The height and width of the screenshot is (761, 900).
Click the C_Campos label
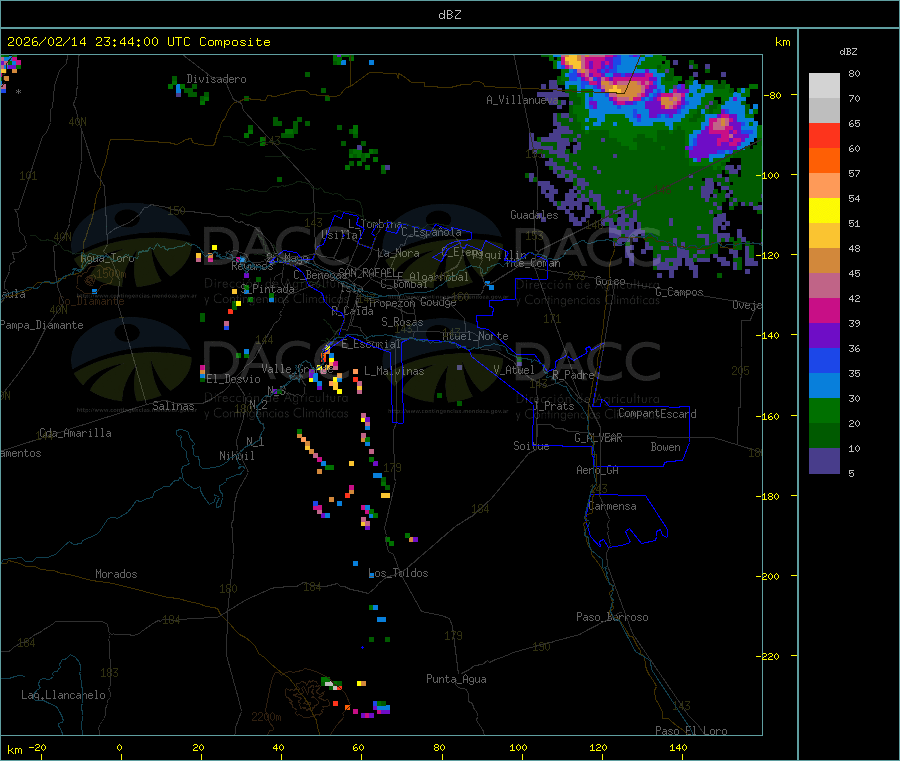coord(679,292)
